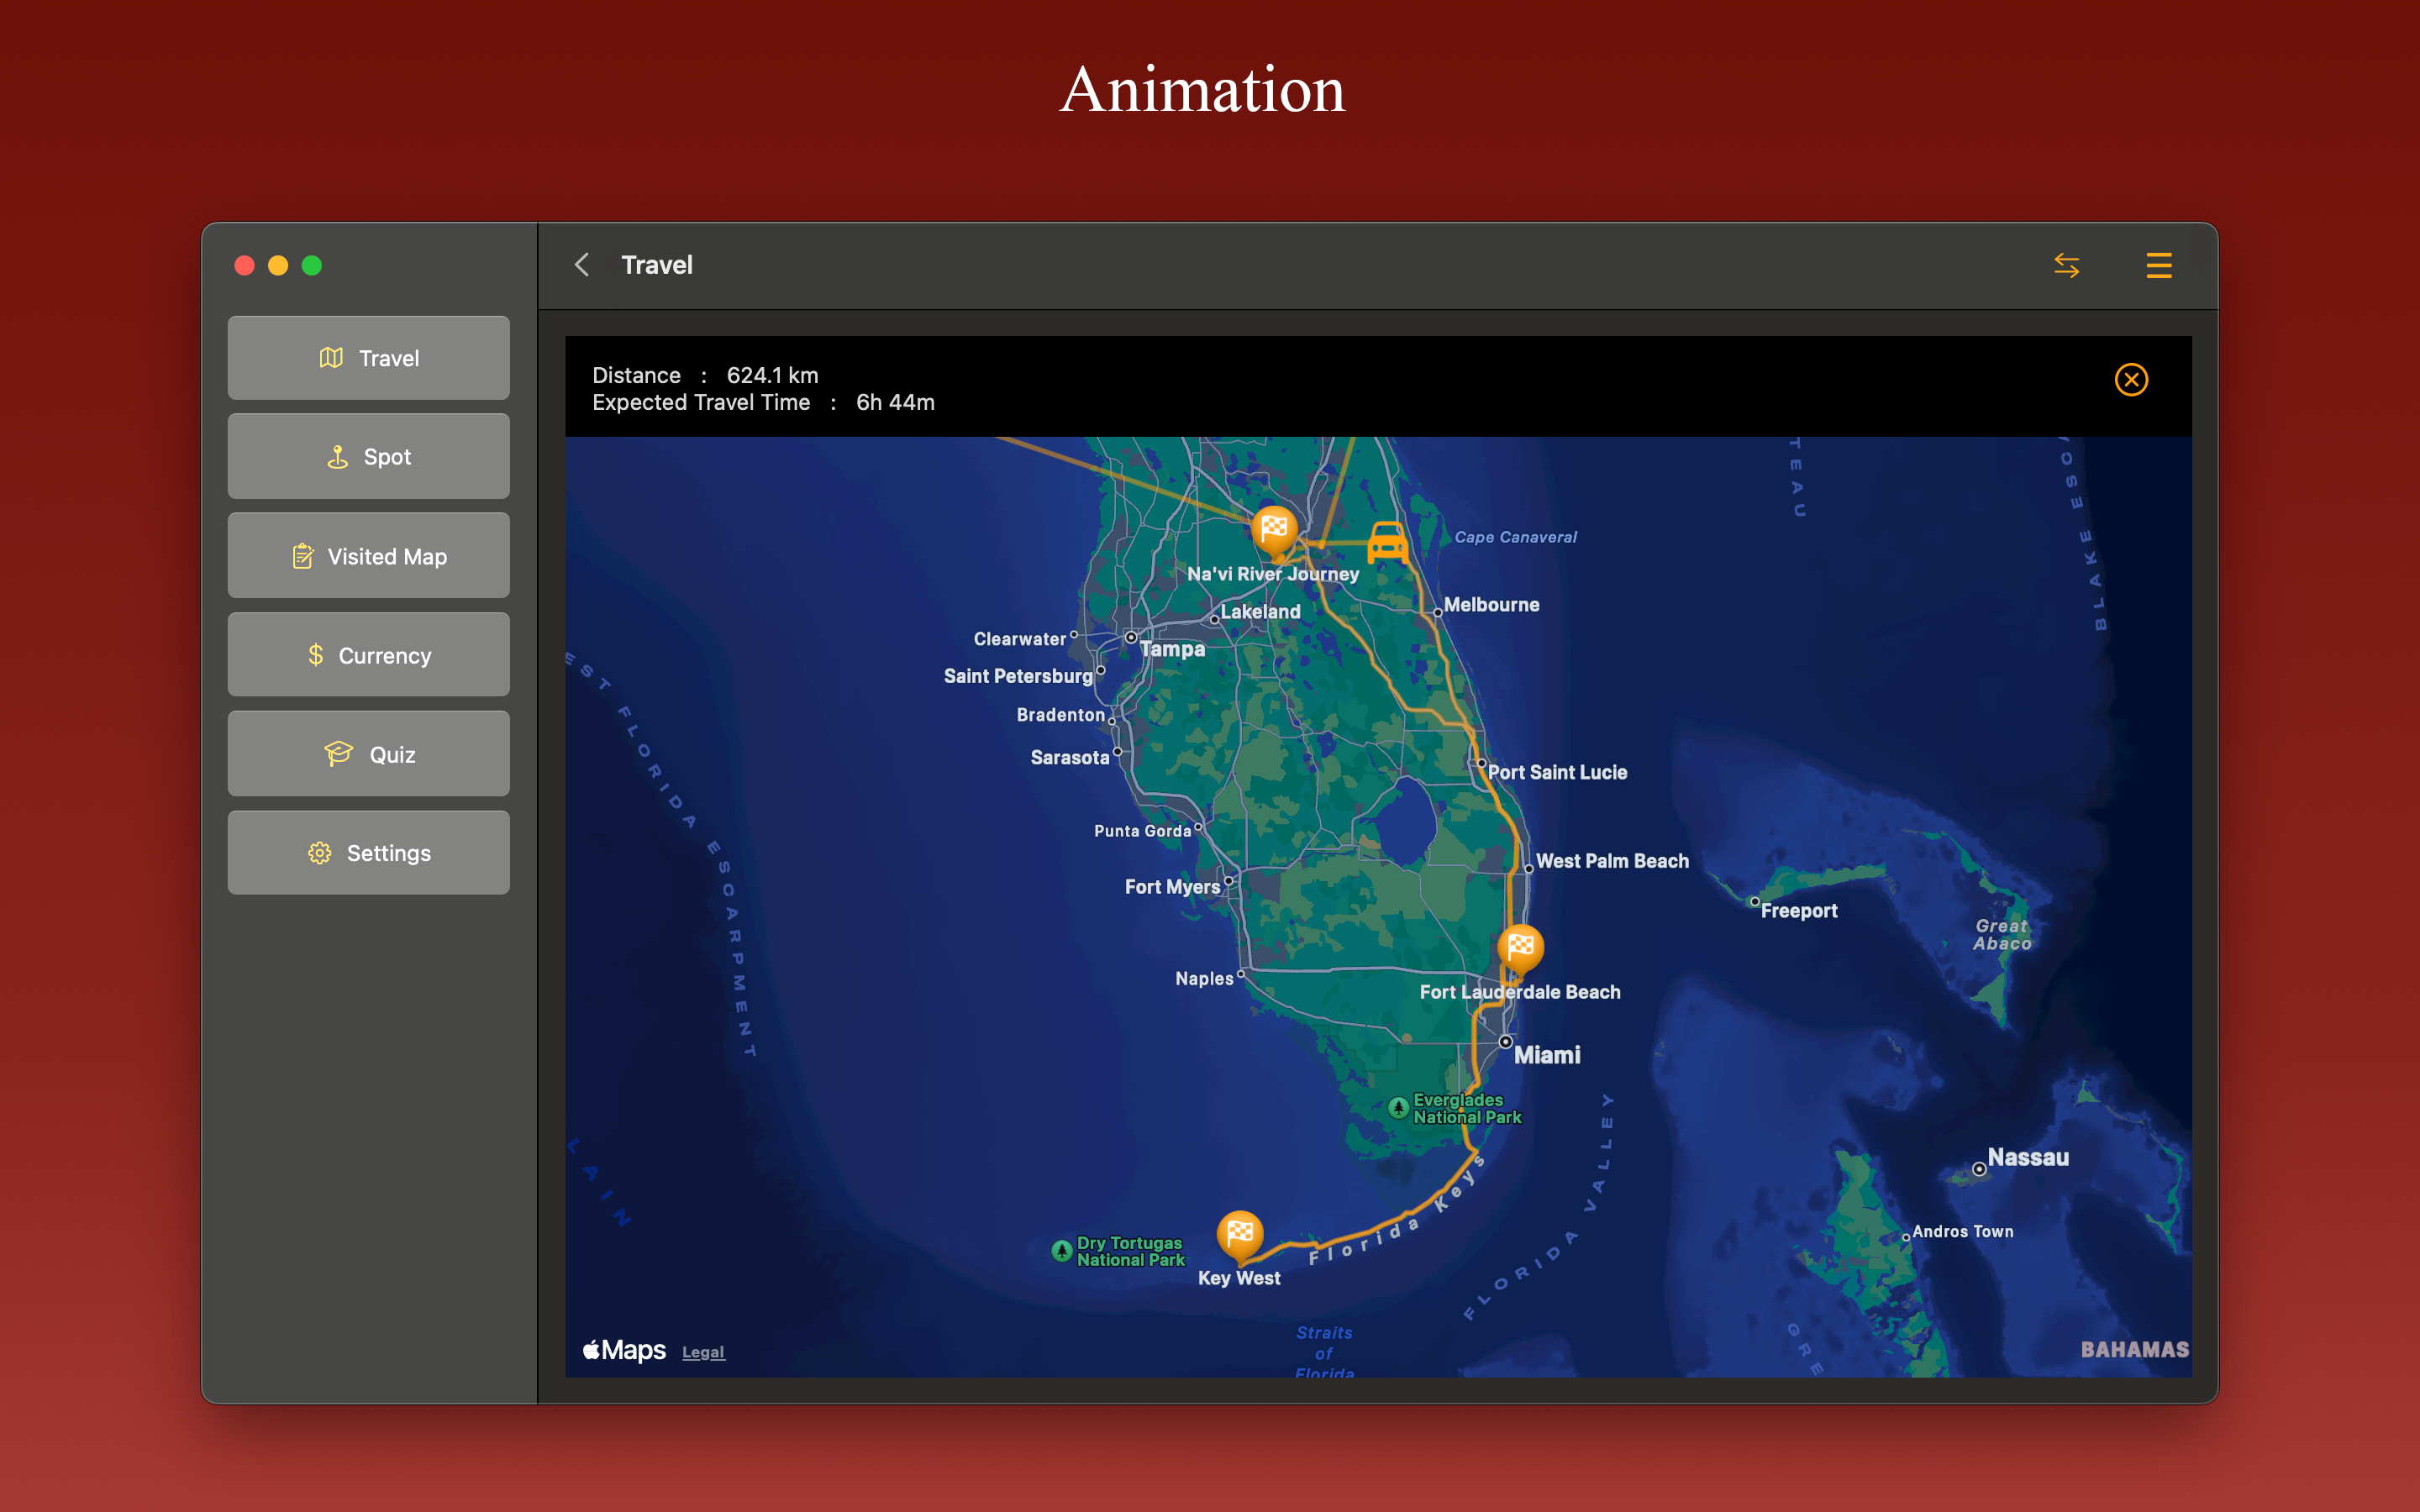Select the Key West flag pin

tap(1240, 1236)
